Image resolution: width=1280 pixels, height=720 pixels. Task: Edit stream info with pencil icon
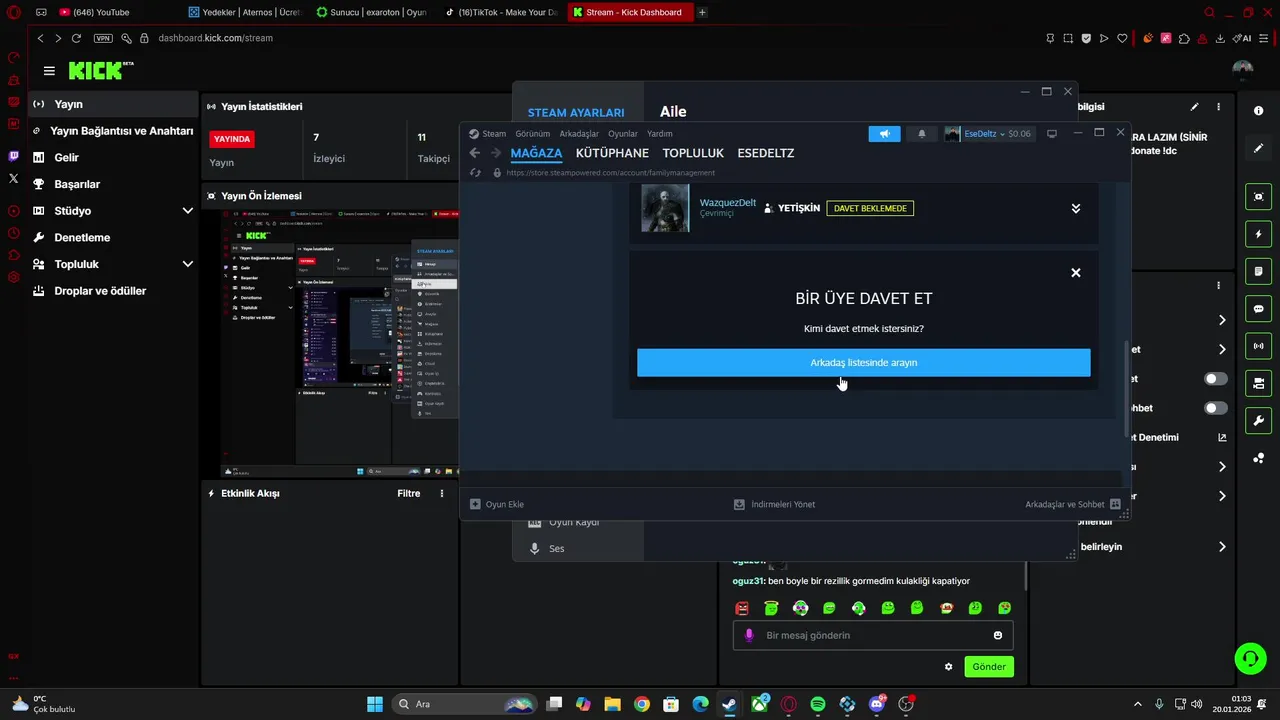(x=1194, y=106)
